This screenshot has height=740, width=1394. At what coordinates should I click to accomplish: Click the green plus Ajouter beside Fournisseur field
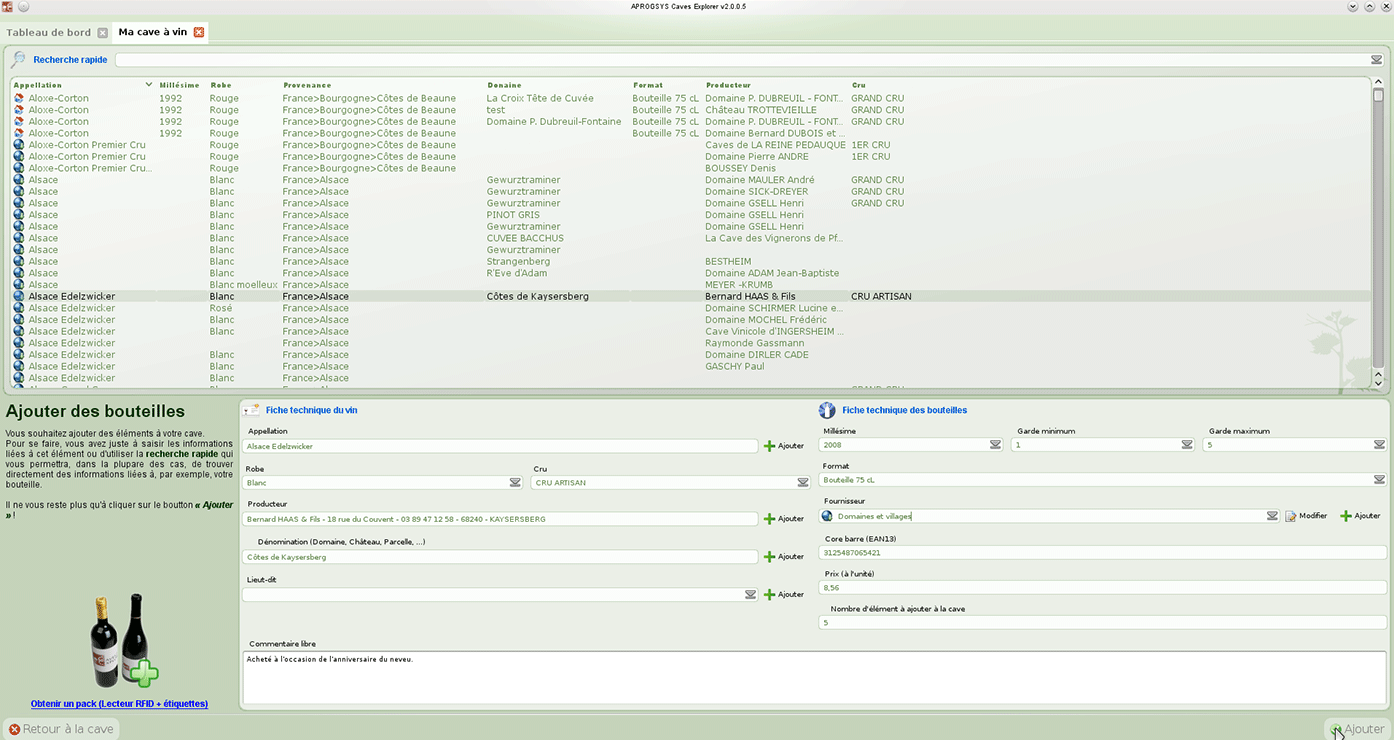coord(1360,516)
